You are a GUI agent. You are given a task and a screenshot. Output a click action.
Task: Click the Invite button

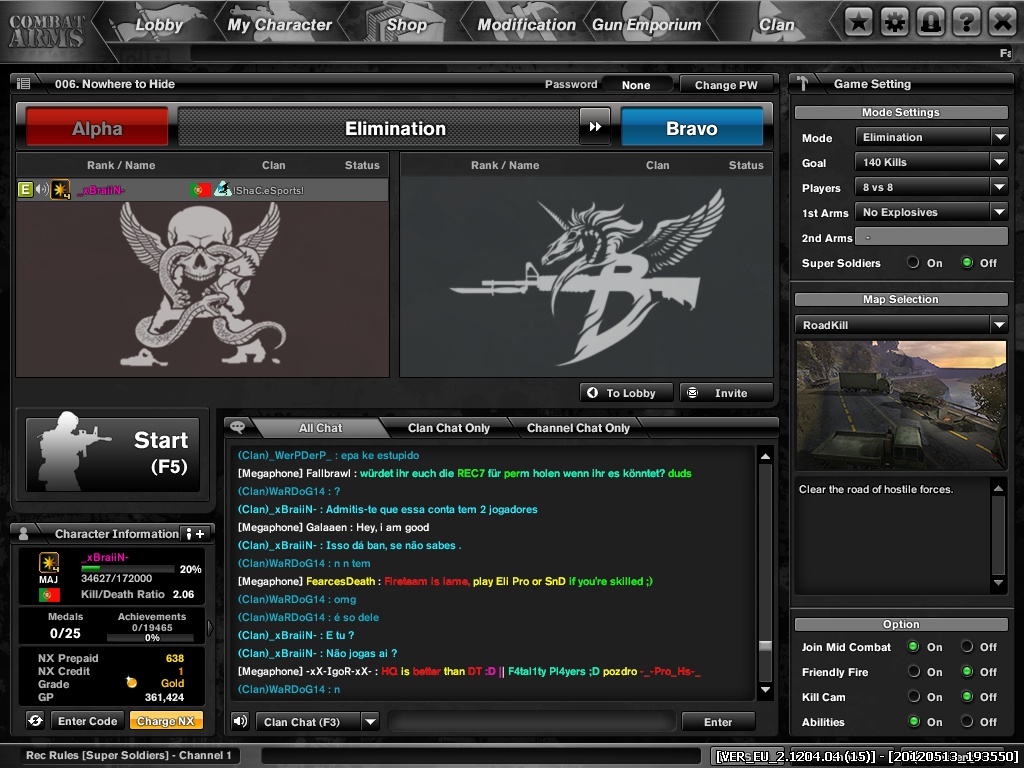726,392
